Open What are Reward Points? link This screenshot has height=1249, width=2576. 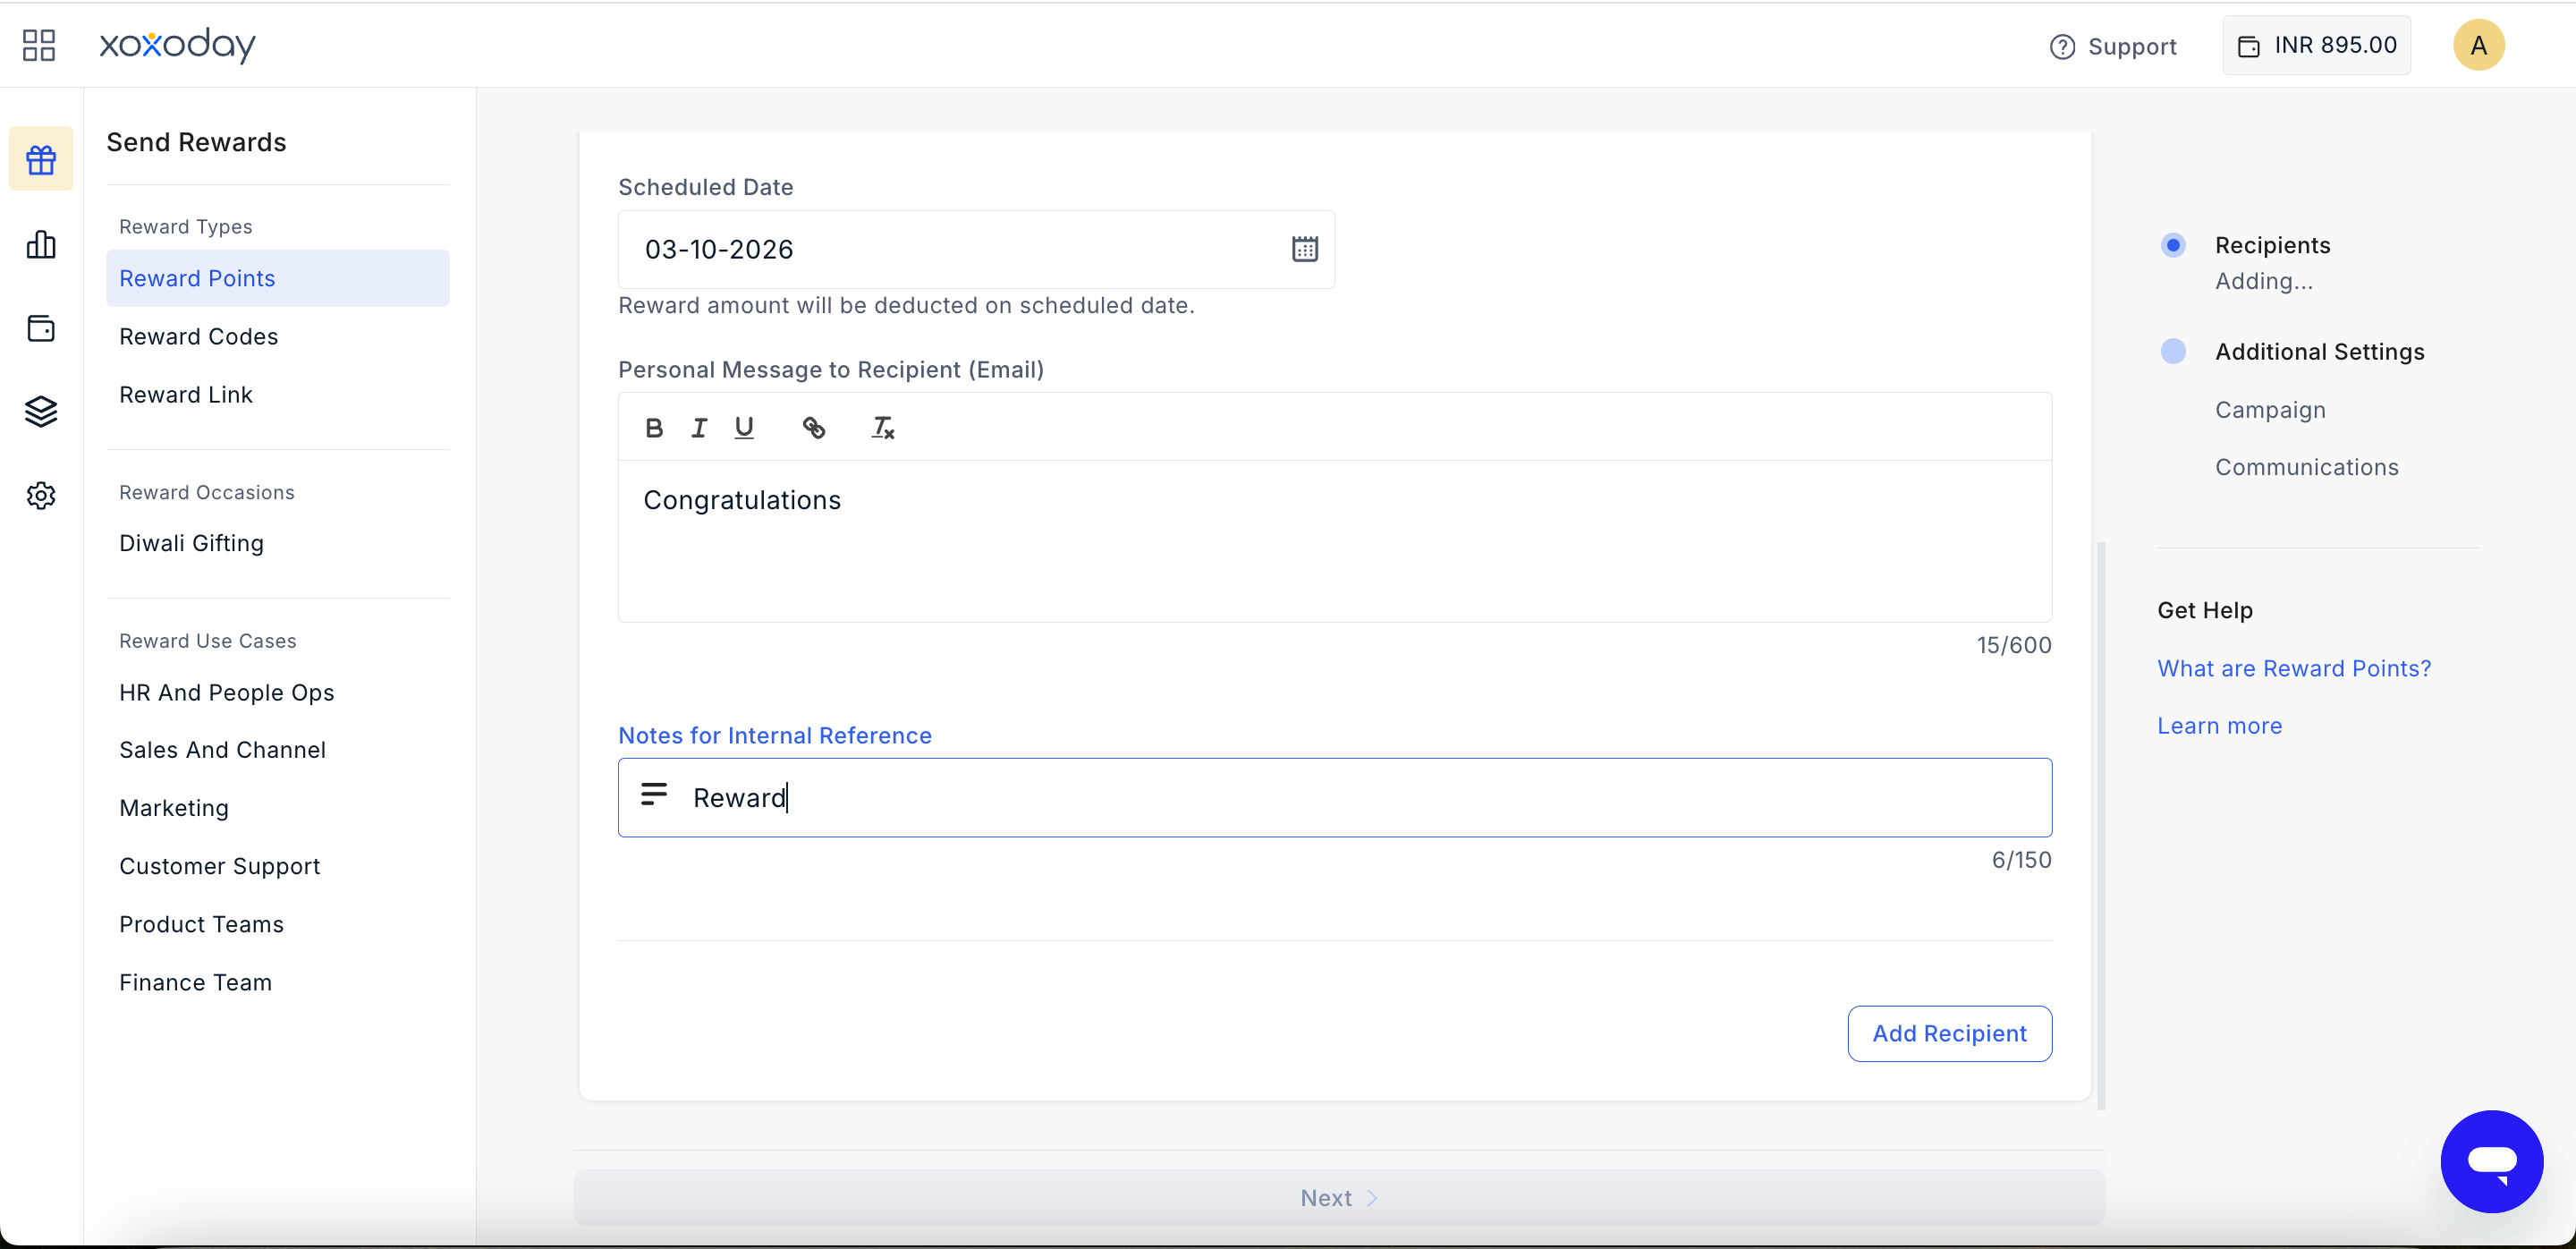(x=2294, y=668)
